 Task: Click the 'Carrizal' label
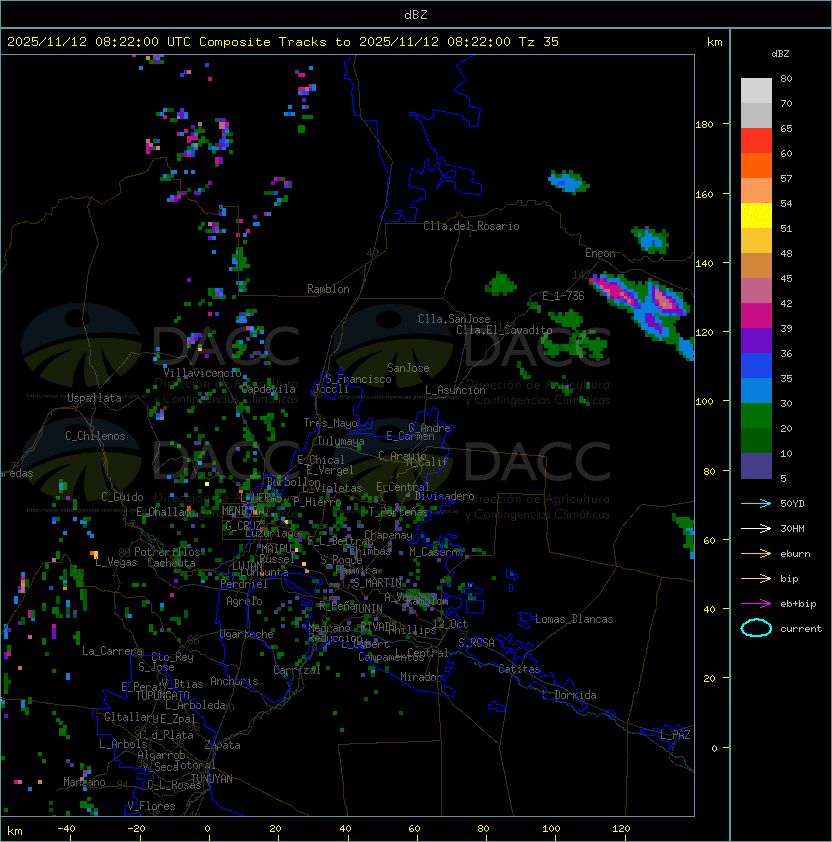(297, 670)
